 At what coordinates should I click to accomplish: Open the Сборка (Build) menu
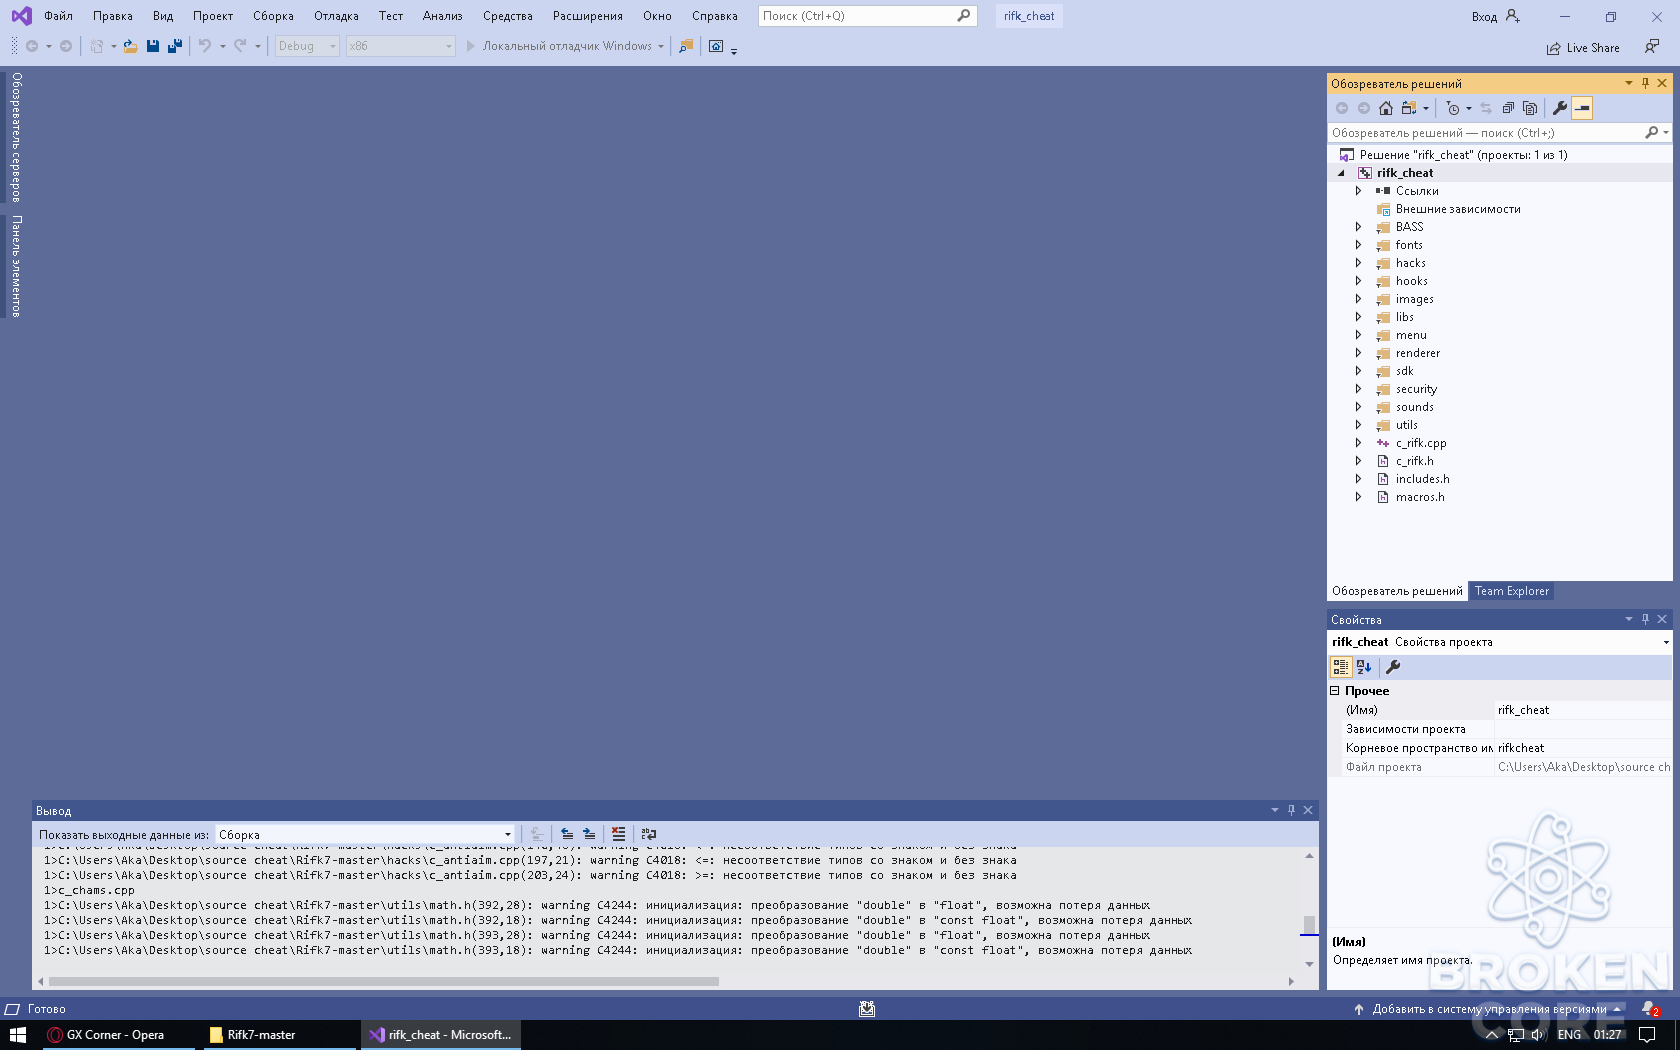coord(273,16)
